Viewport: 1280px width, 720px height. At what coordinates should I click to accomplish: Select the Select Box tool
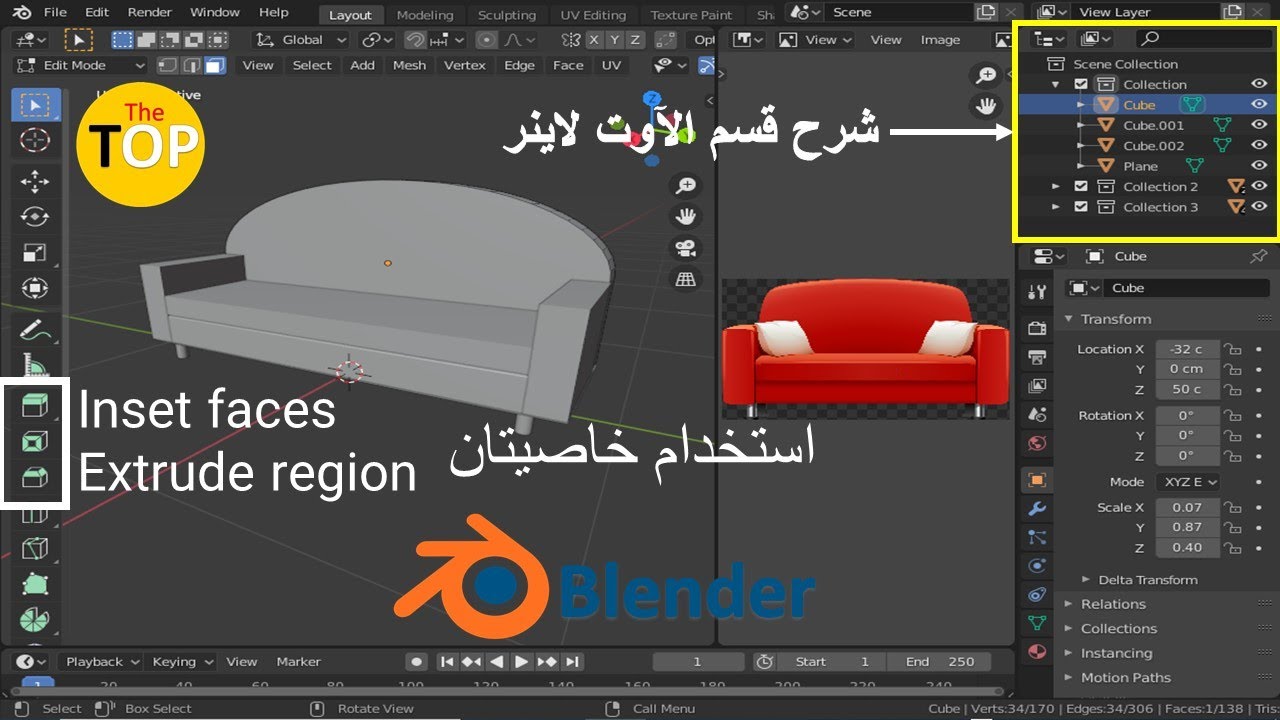pos(35,105)
